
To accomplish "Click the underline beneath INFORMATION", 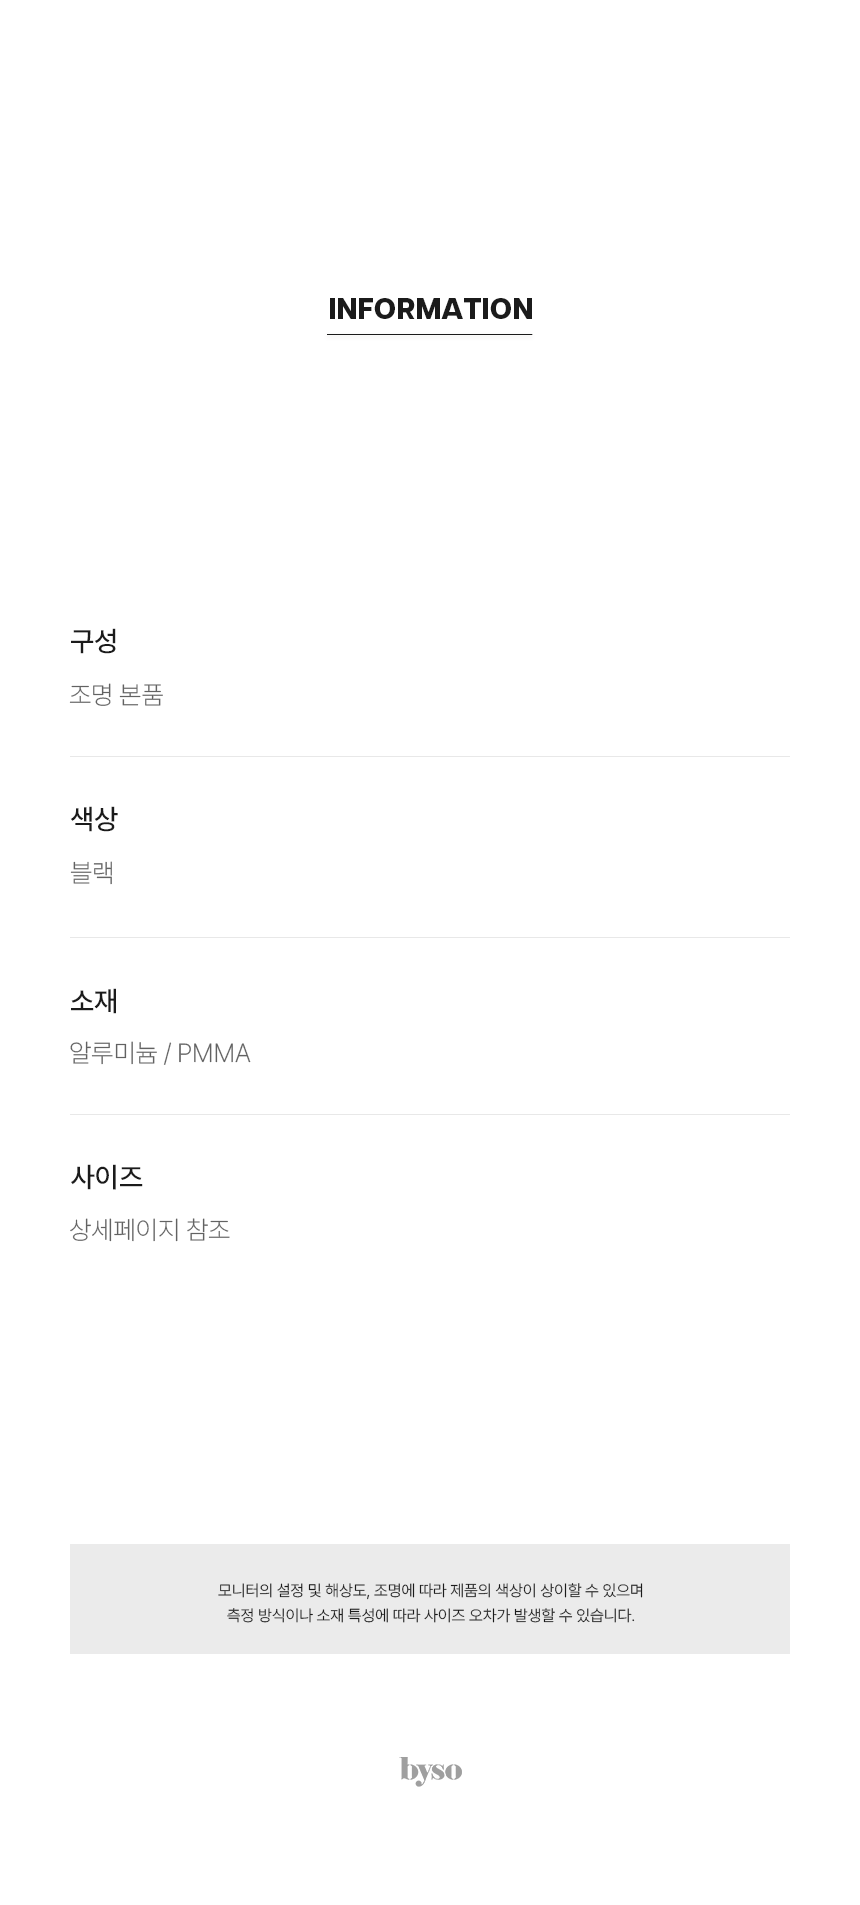I will (x=430, y=334).
